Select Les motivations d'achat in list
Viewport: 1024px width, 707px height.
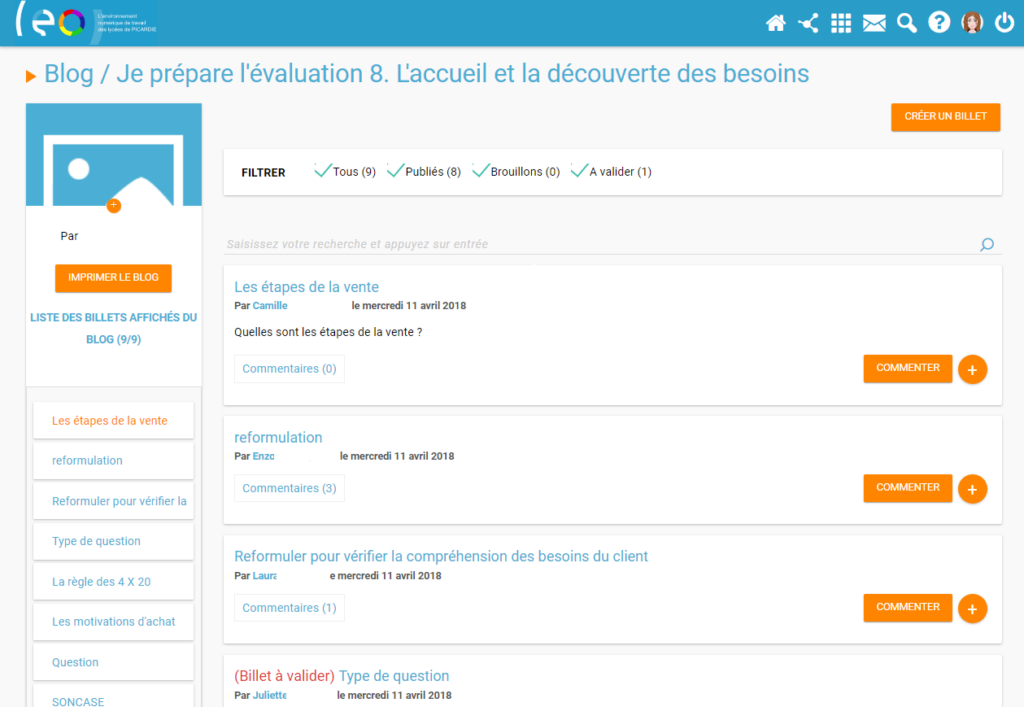point(113,621)
